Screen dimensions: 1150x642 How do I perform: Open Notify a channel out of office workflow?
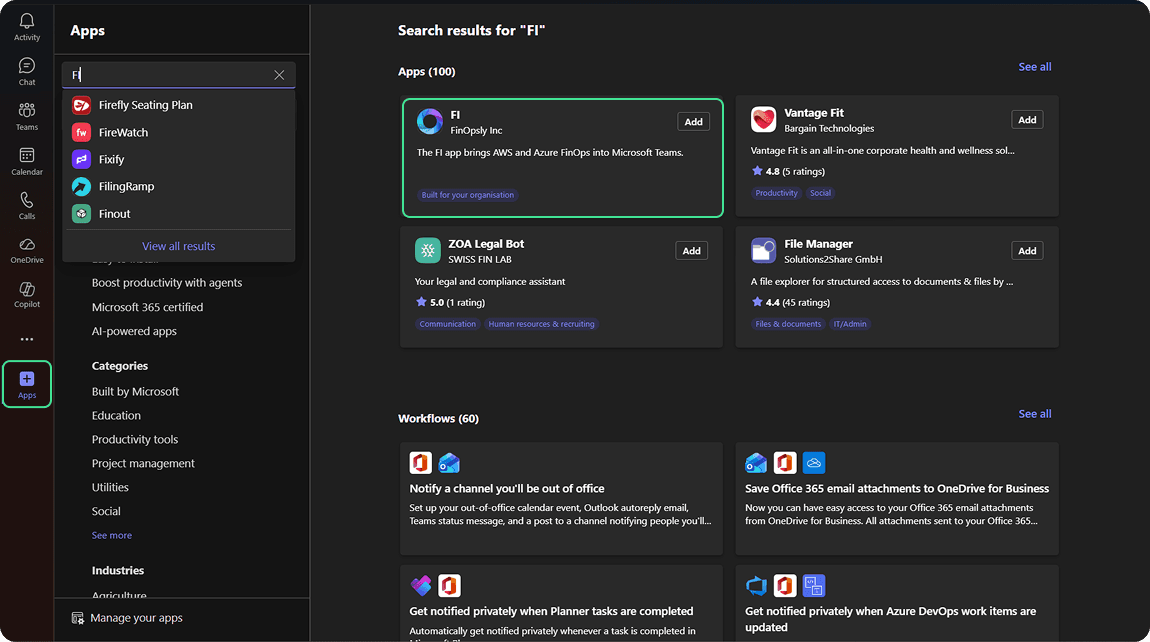(x=561, y=498)
